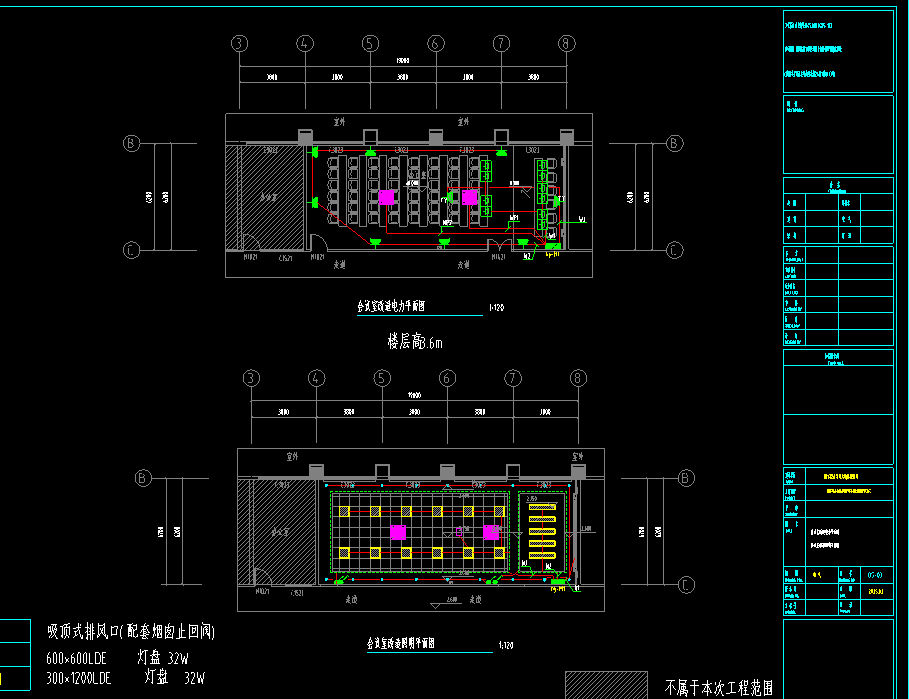Click W1 cable label right of the power plan
Image resolution: width=909 pixels, height=699 pixels.
582,220
